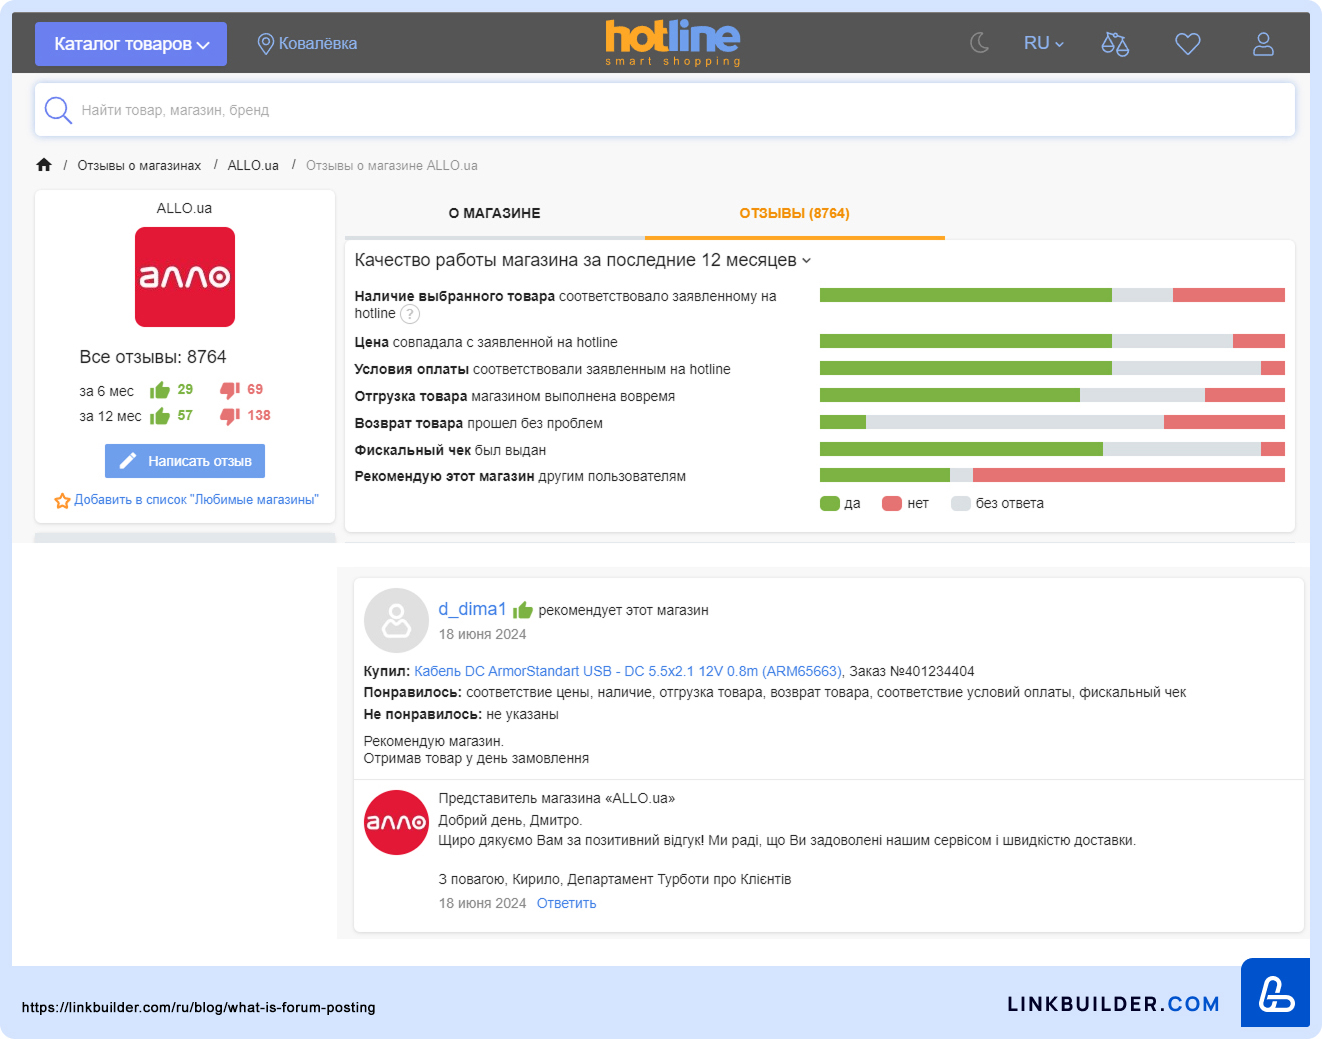
Task: Click Заказ №401234404 order text
Action: pos(912,671)
